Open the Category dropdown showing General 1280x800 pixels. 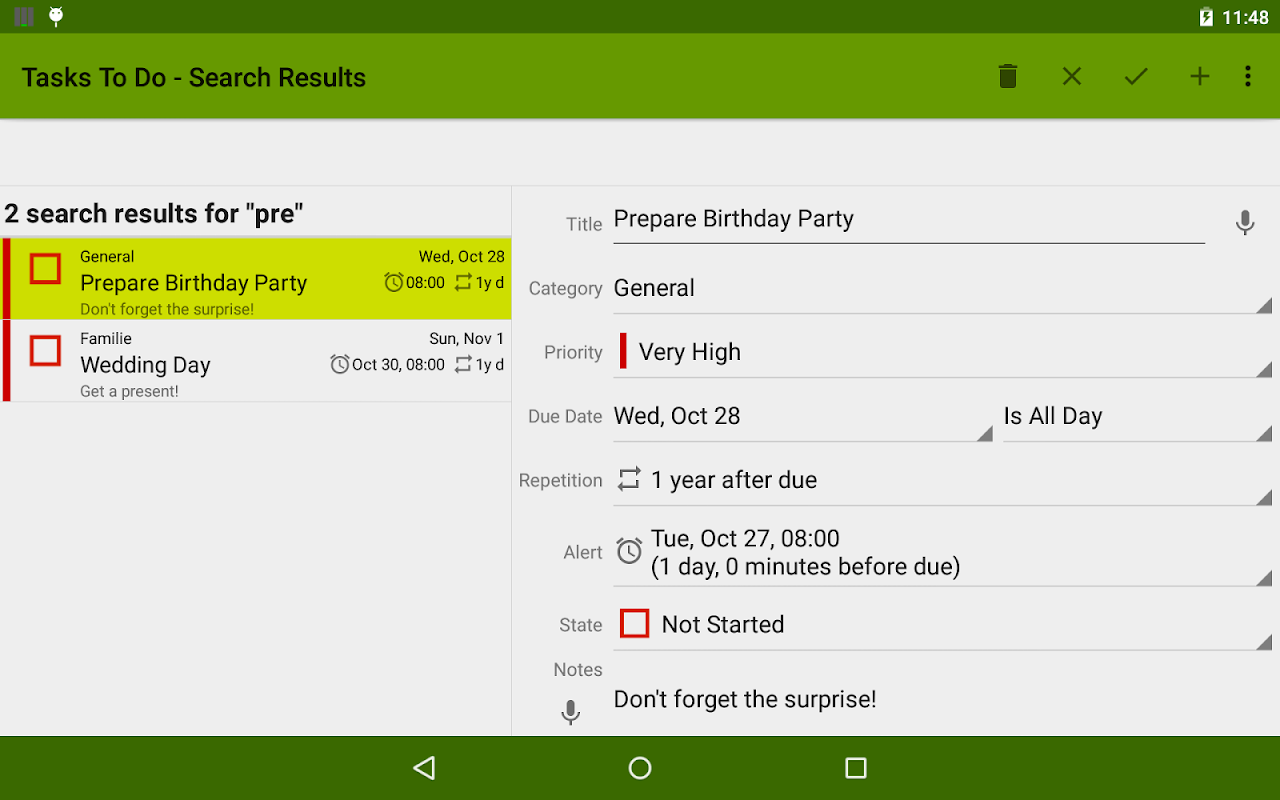click(942, 289)
